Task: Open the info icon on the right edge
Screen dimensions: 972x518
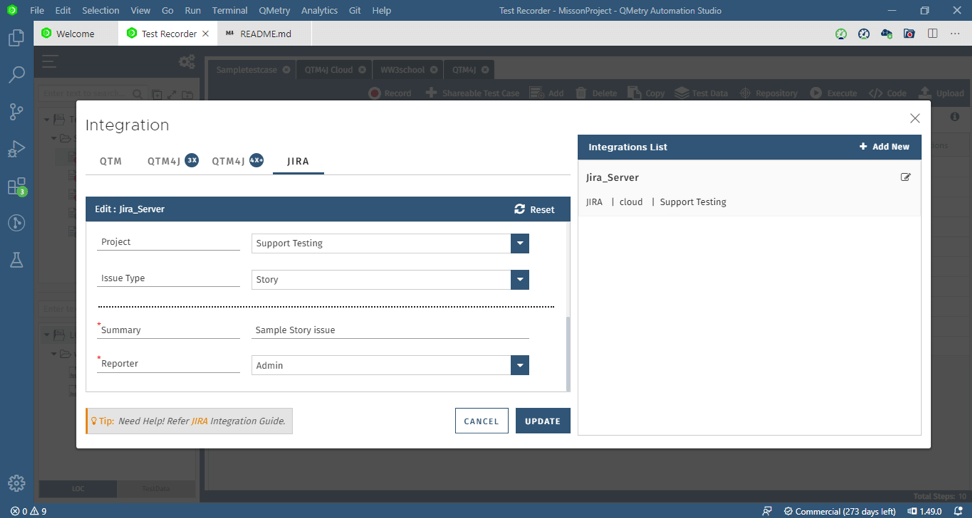Action: click(x=955, y=116)
